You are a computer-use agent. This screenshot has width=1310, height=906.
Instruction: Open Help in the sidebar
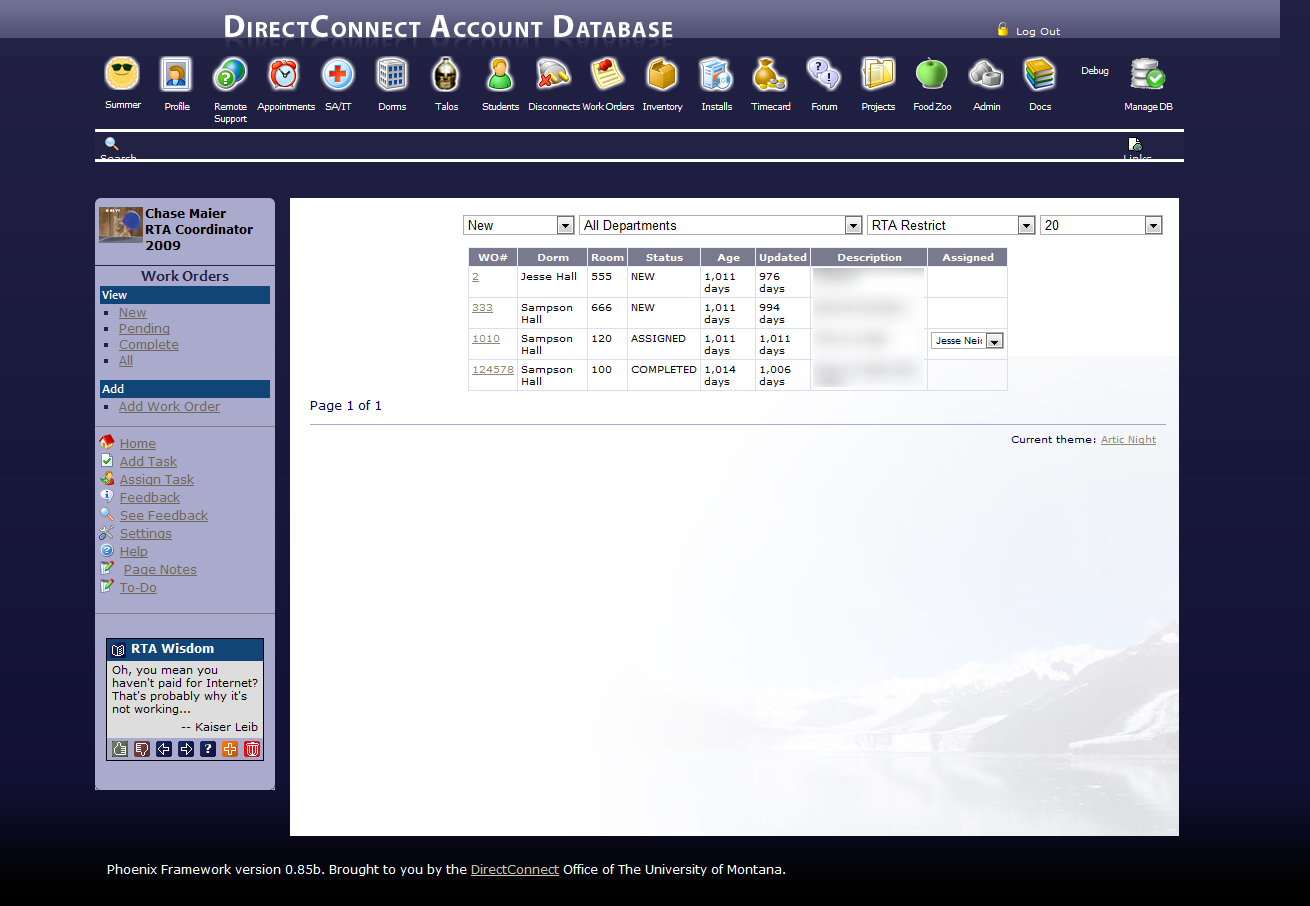[x=134, y=552]
